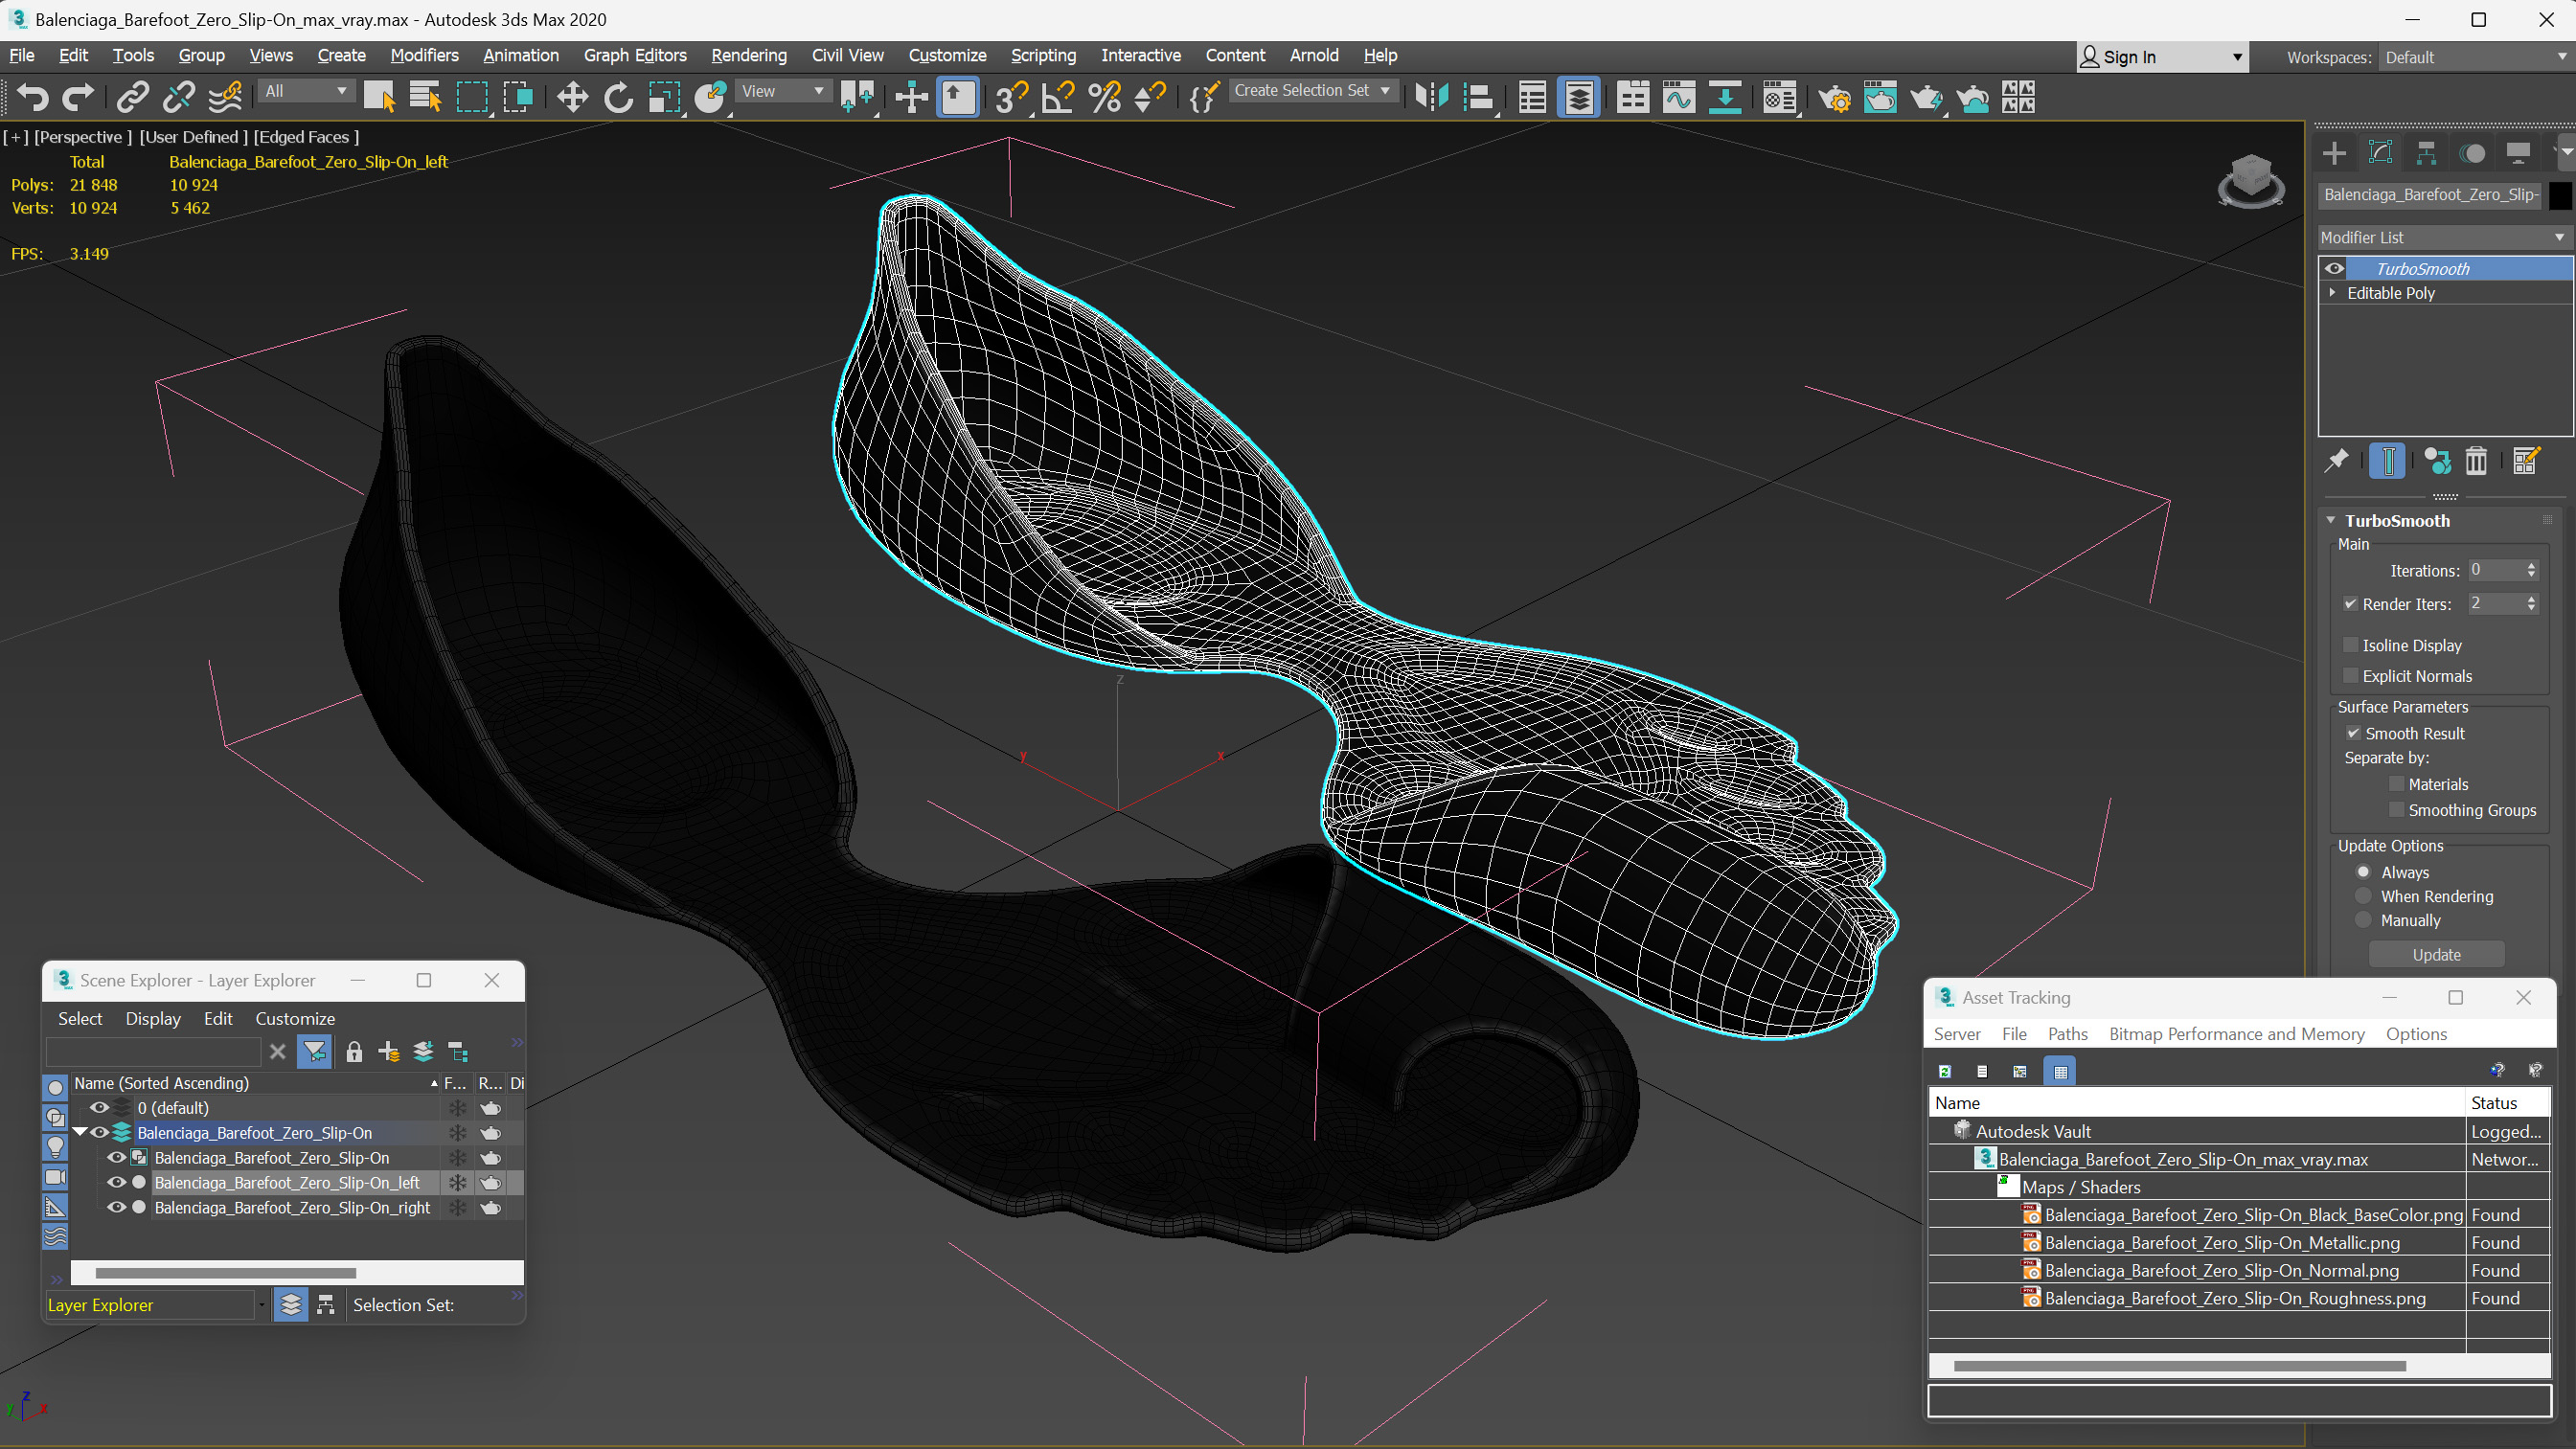Select When Rendering update option

2364,896
